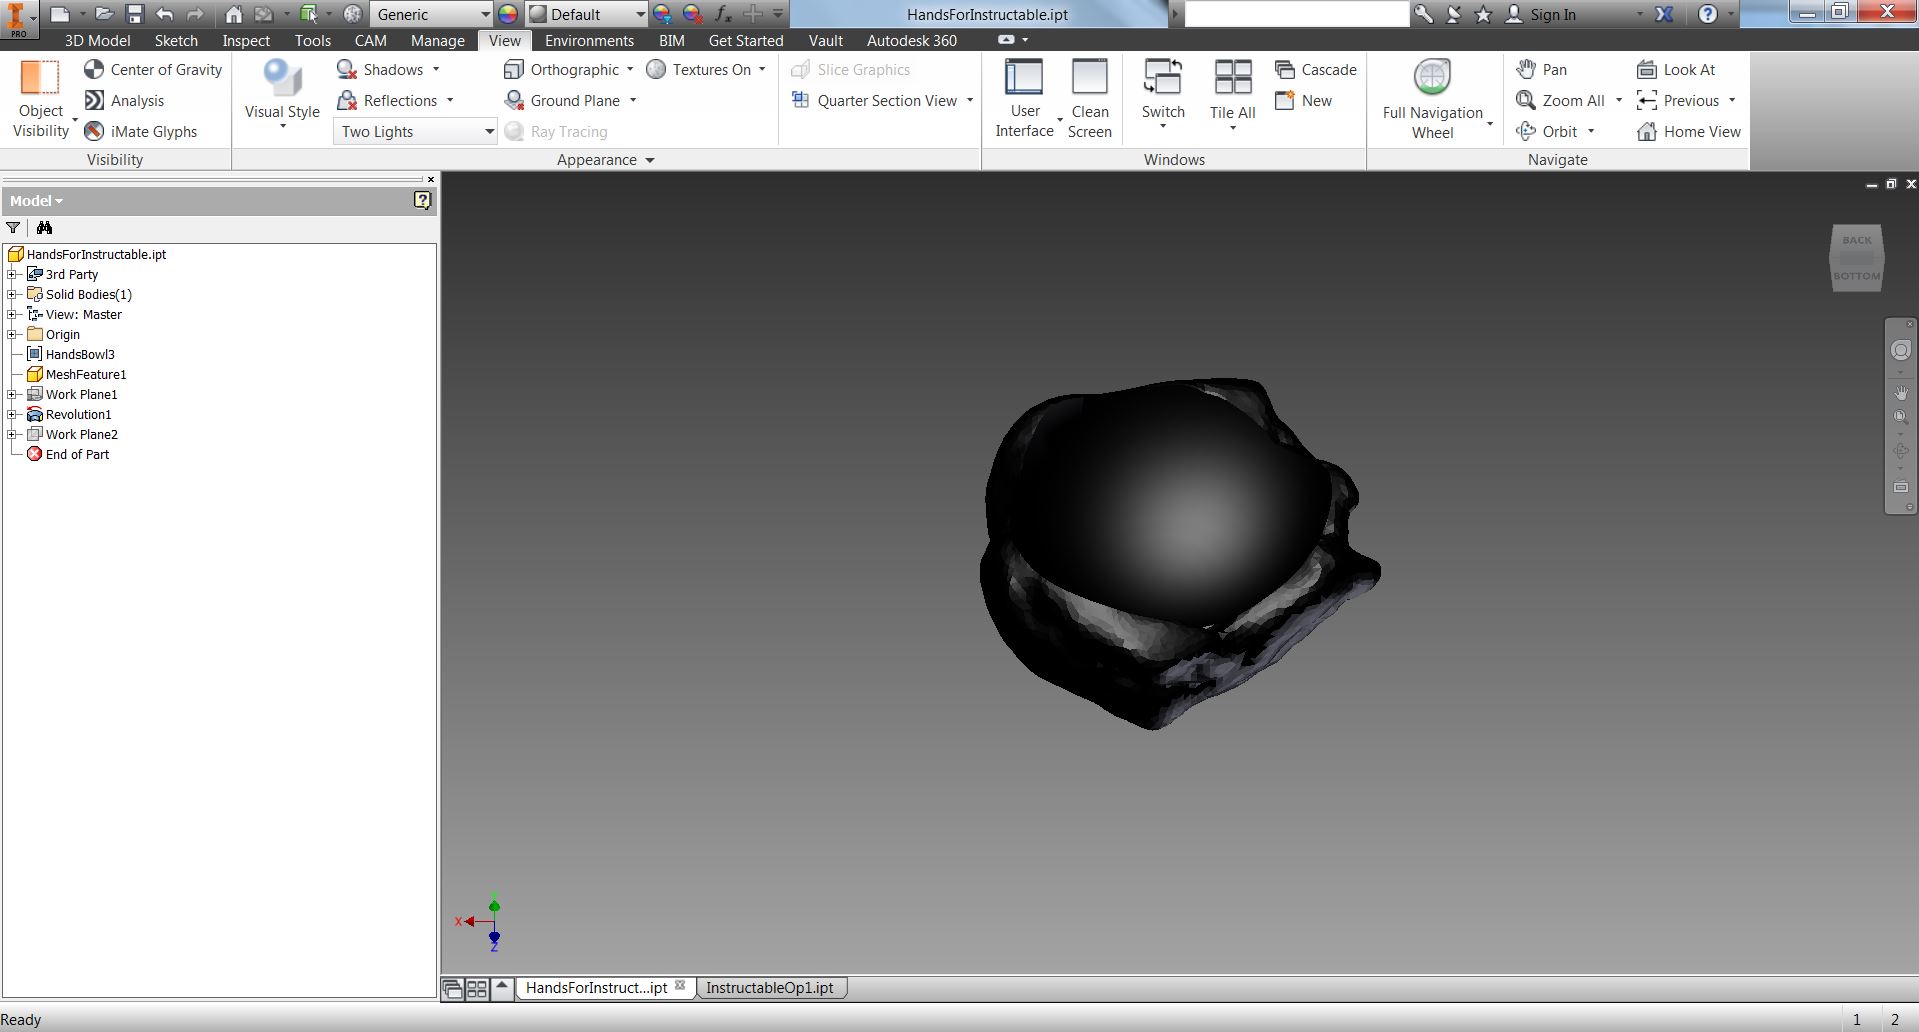
Task: Click the ViewCube BACK face
Action: (1857, 240)
